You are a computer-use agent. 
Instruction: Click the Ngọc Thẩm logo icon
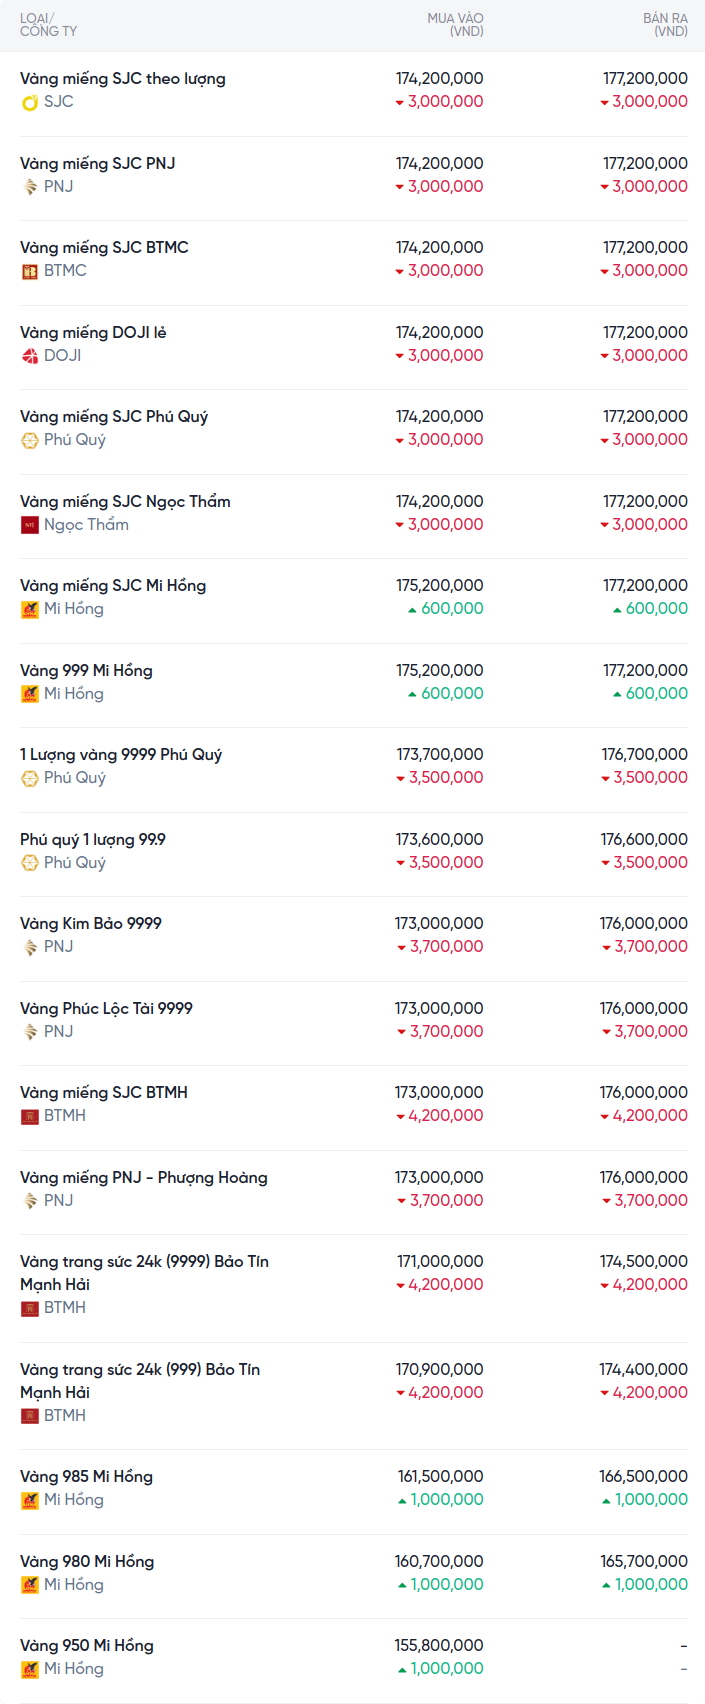click(30, 525)
